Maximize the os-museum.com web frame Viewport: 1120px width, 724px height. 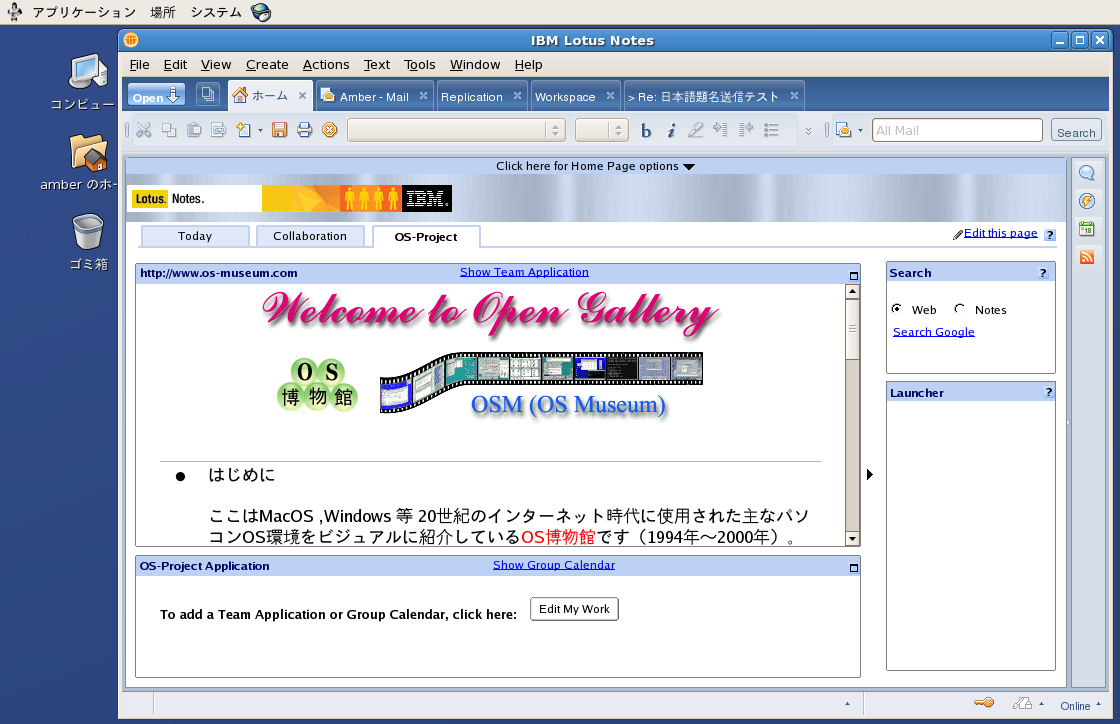click(853, 276)
